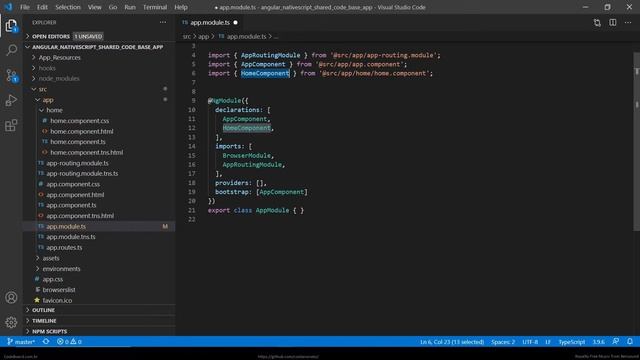Collapse the src folder
The image size is (640, 360).
(99, 89)
